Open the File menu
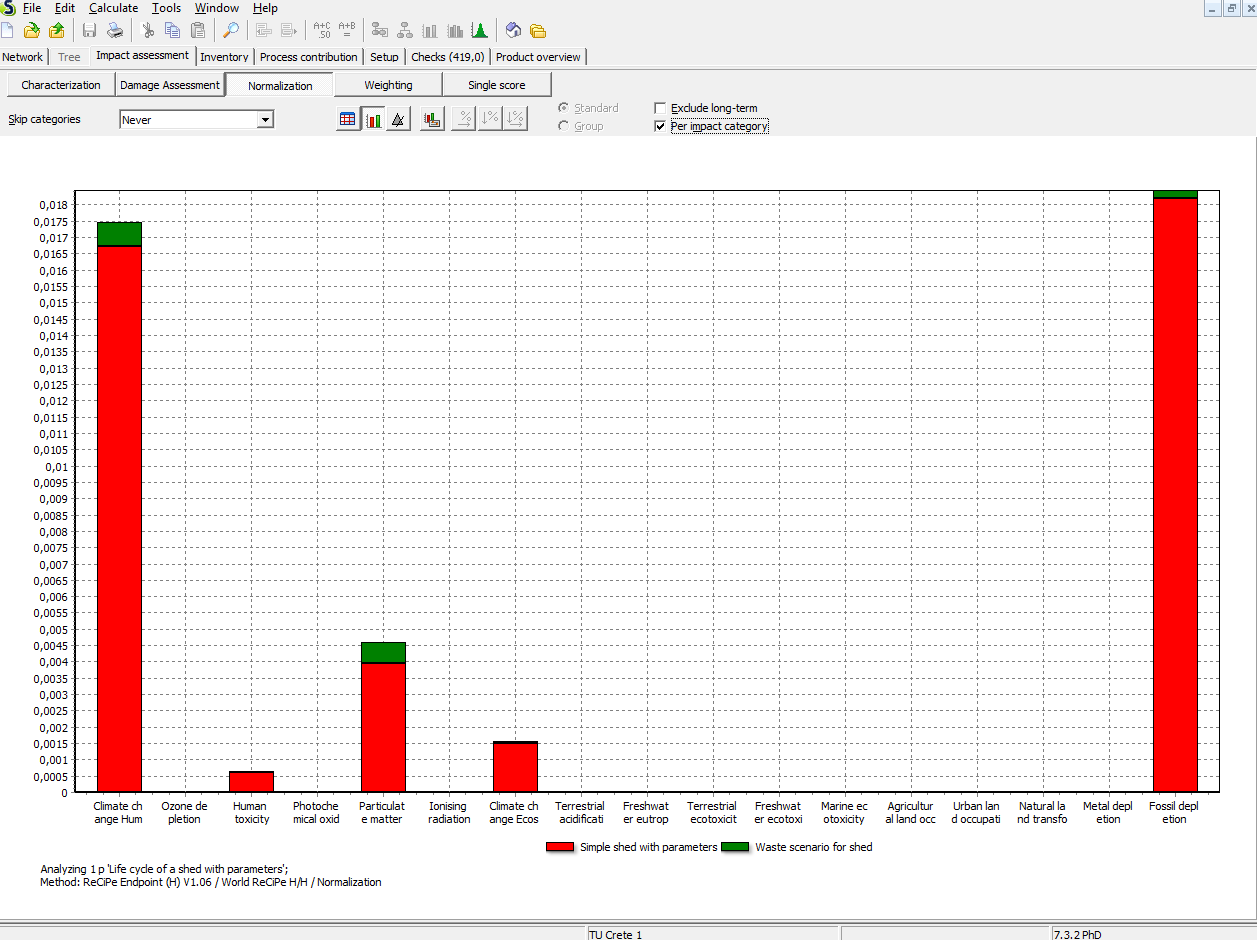 [32, 8]
